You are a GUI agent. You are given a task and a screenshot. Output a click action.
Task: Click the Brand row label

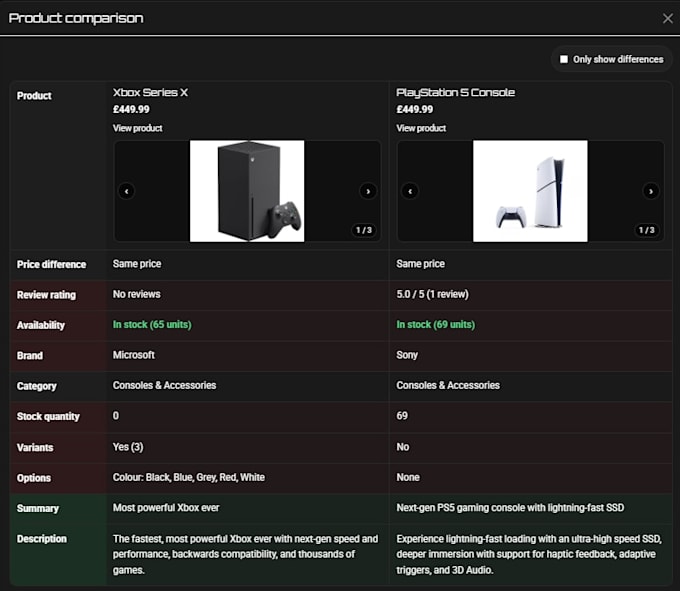pos(29,356)
